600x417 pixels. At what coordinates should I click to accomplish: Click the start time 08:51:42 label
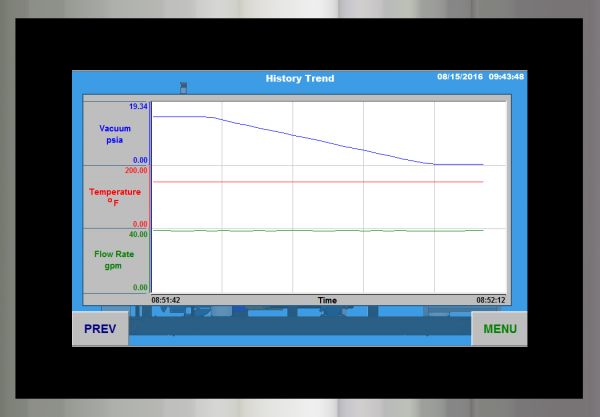166,299
